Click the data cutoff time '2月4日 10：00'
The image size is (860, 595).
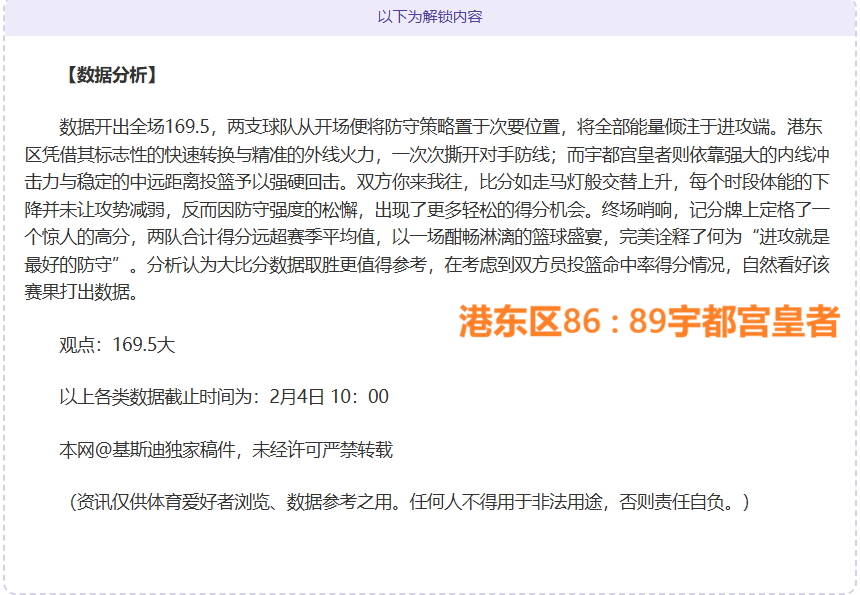[328, 397]
